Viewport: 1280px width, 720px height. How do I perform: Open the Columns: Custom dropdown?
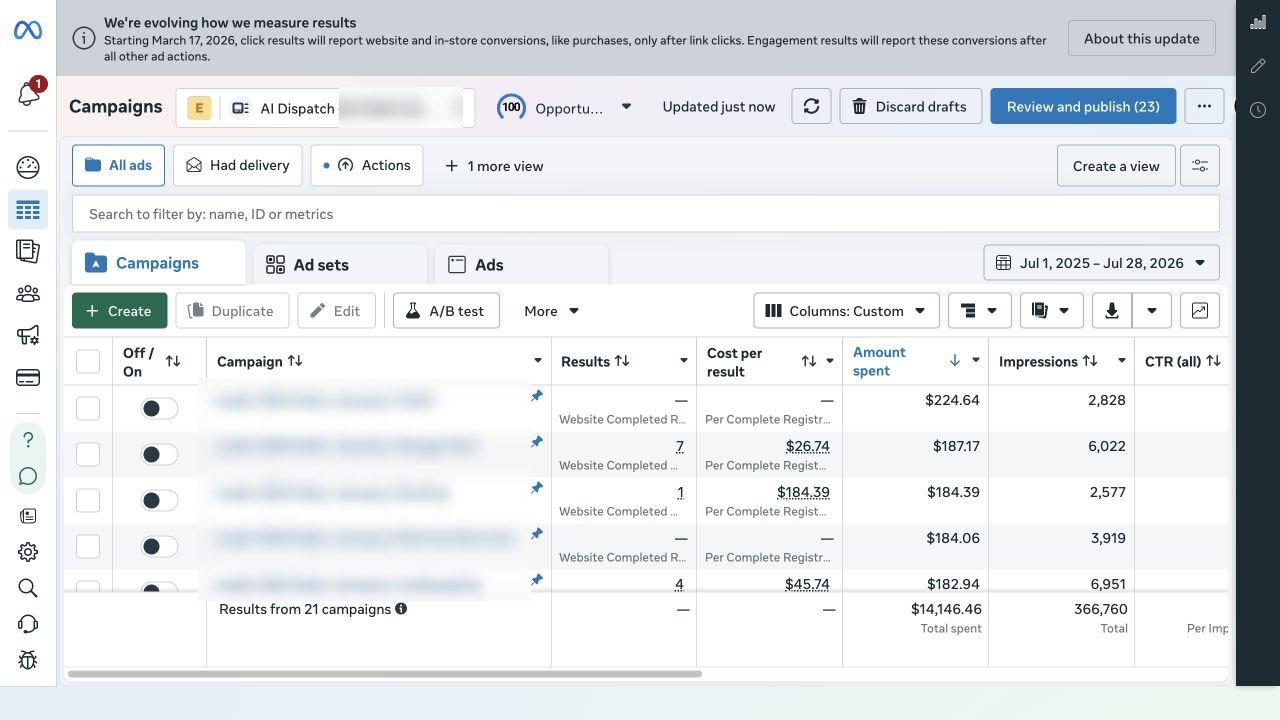(846, 311)
